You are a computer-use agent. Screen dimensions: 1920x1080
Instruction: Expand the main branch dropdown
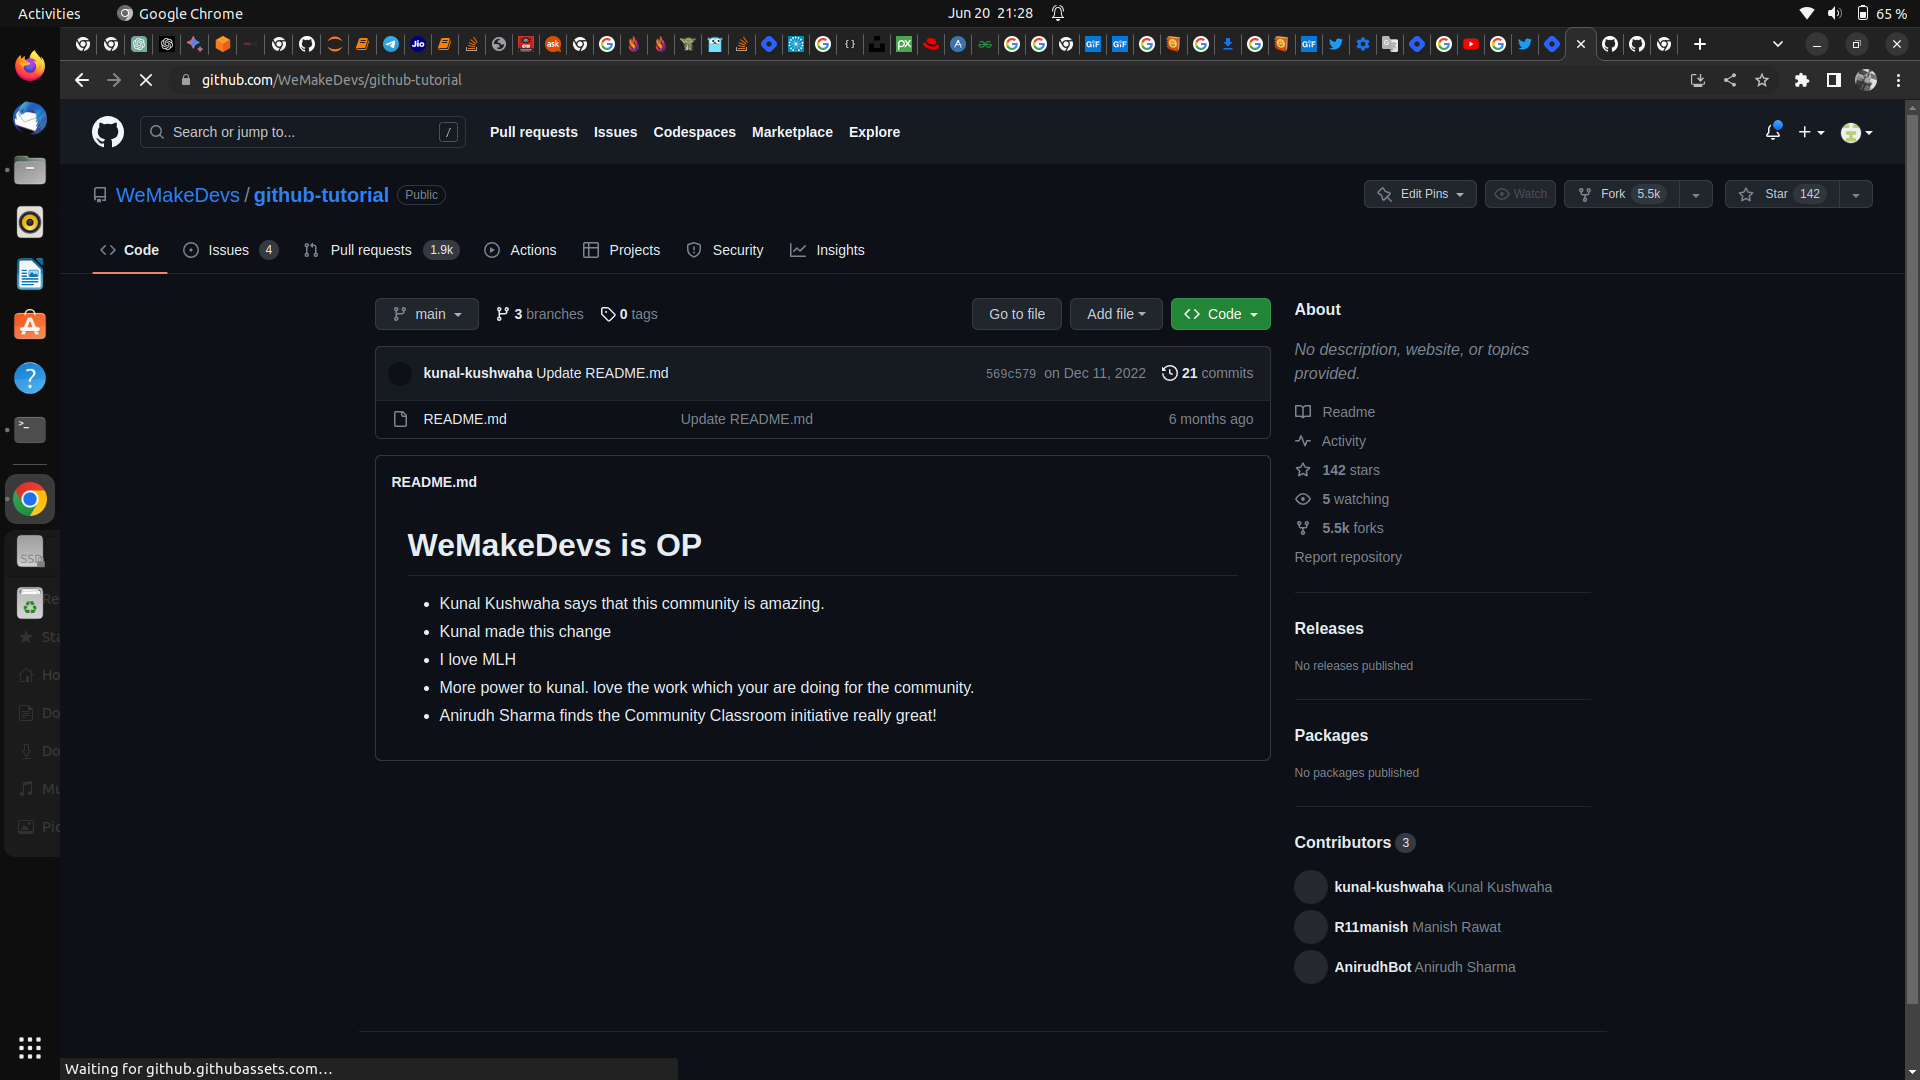[427, 314]
